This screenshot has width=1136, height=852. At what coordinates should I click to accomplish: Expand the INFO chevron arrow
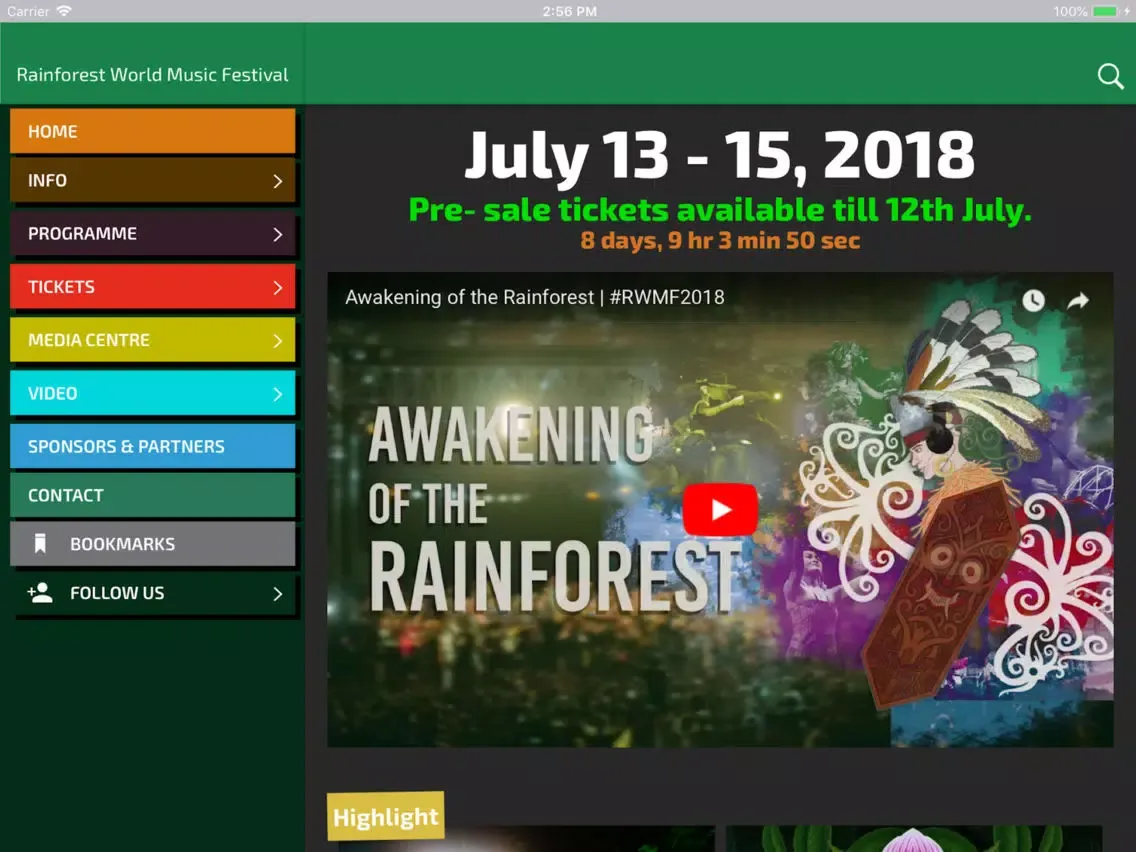pyautogui.click(x=277, y=181)
